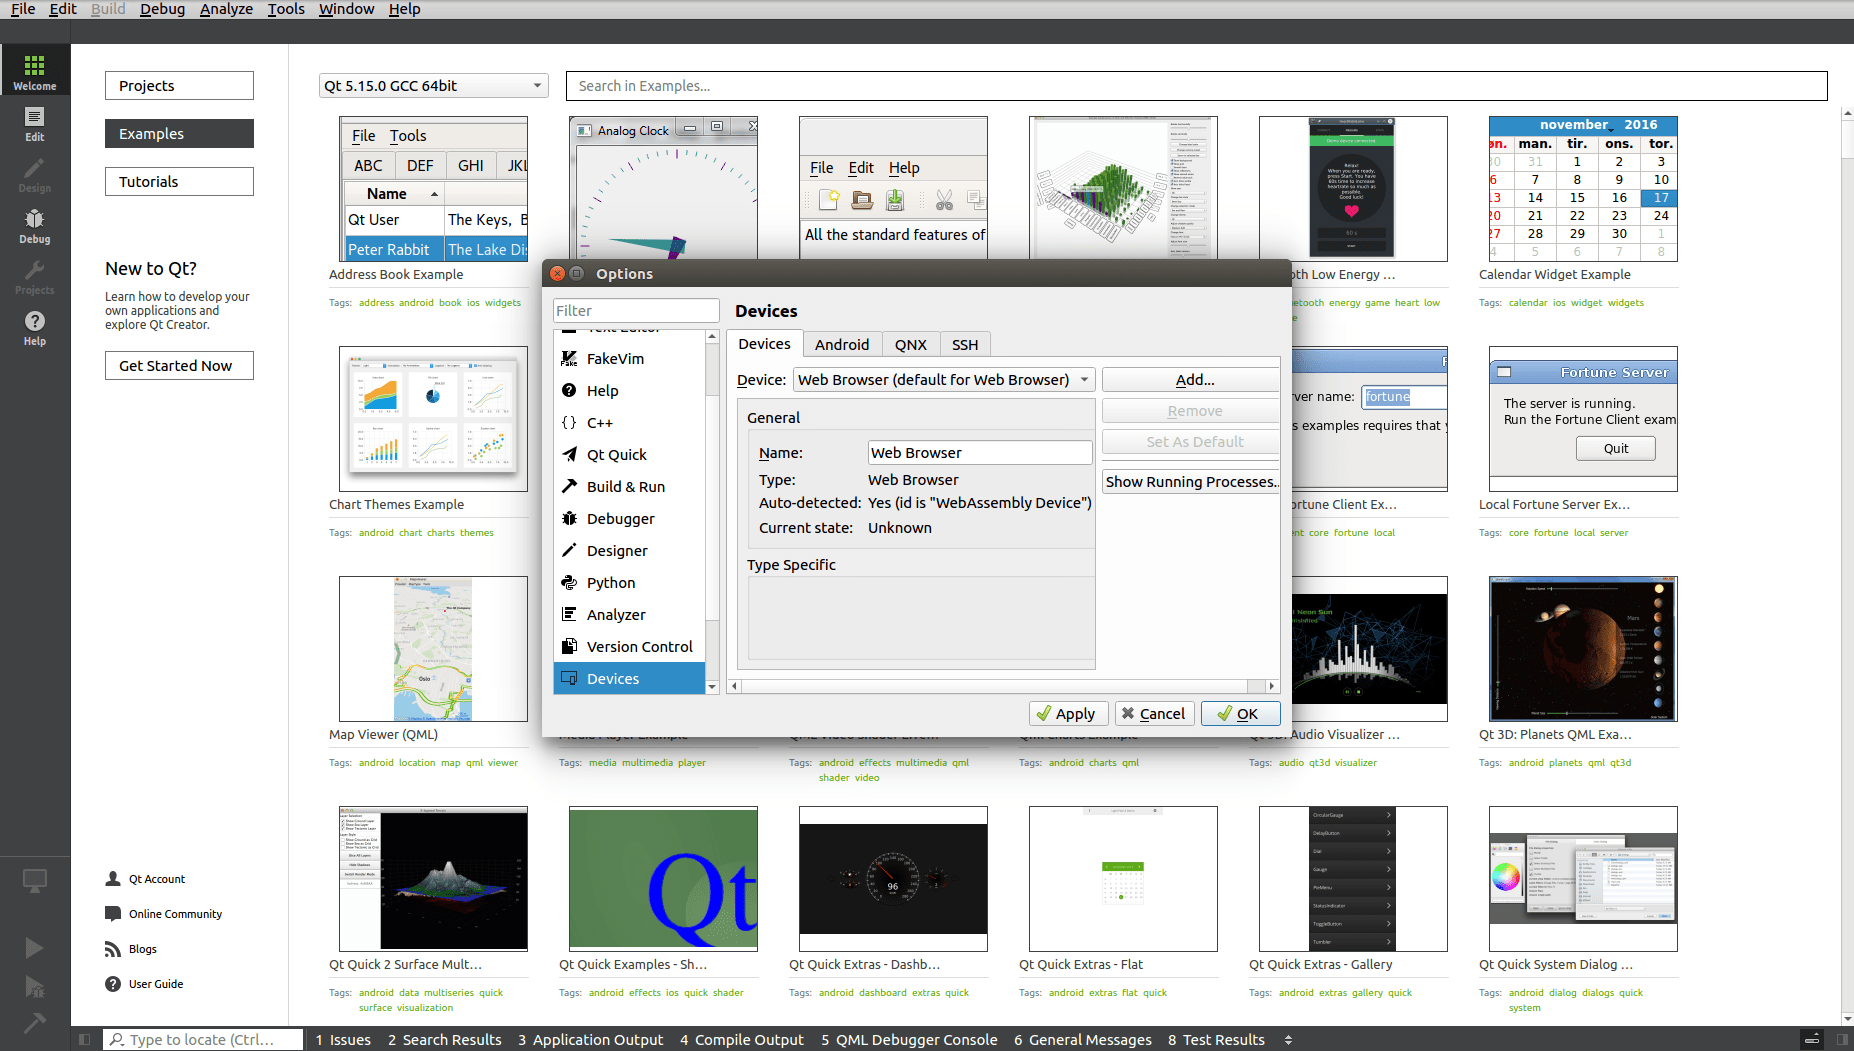The image size is (1854, 1051).
Task: Click down arrow of Options category list
Action: click(x=712, y=687)
